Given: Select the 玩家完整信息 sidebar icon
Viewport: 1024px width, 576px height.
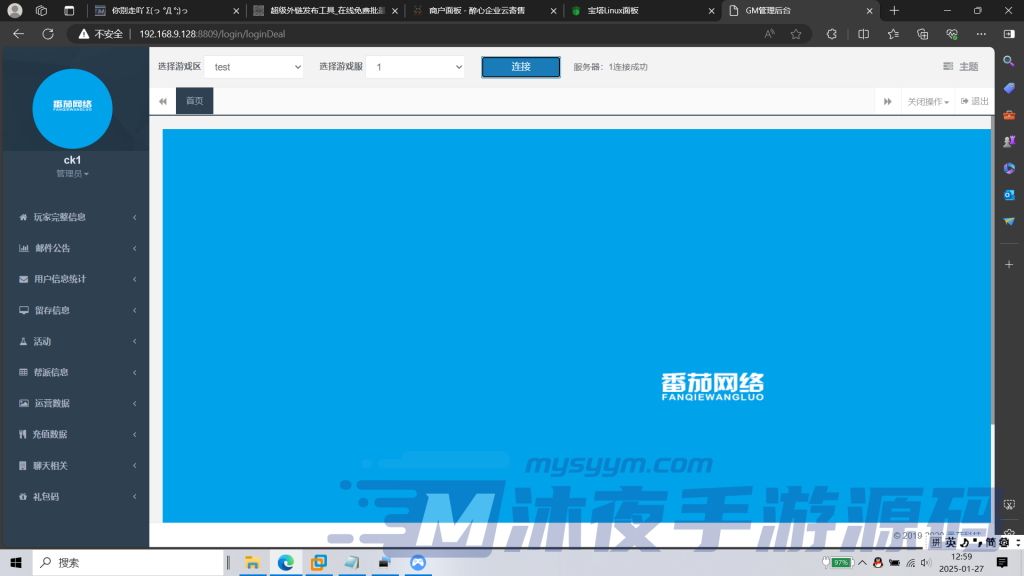Looking at the screenshot, I should (23, 217).
